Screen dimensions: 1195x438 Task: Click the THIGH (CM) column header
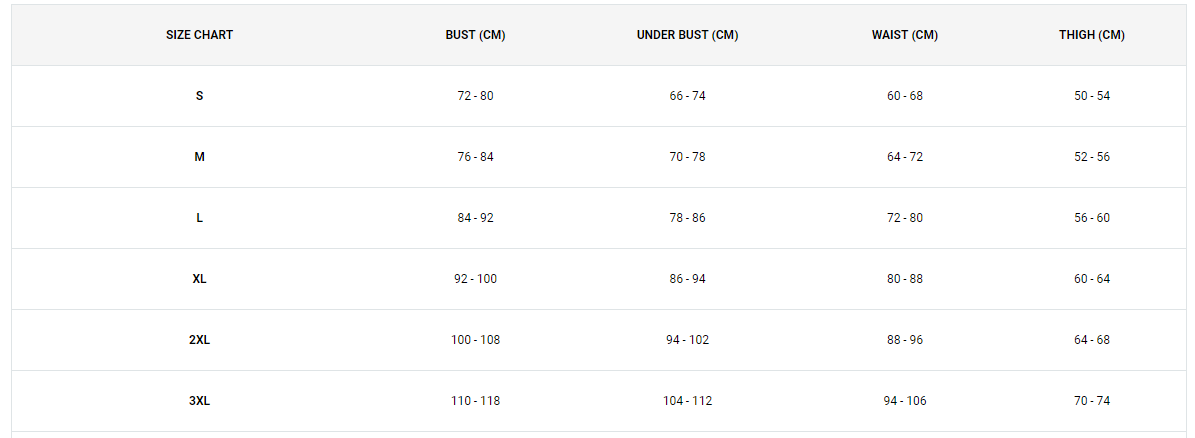coord(1092,35)
